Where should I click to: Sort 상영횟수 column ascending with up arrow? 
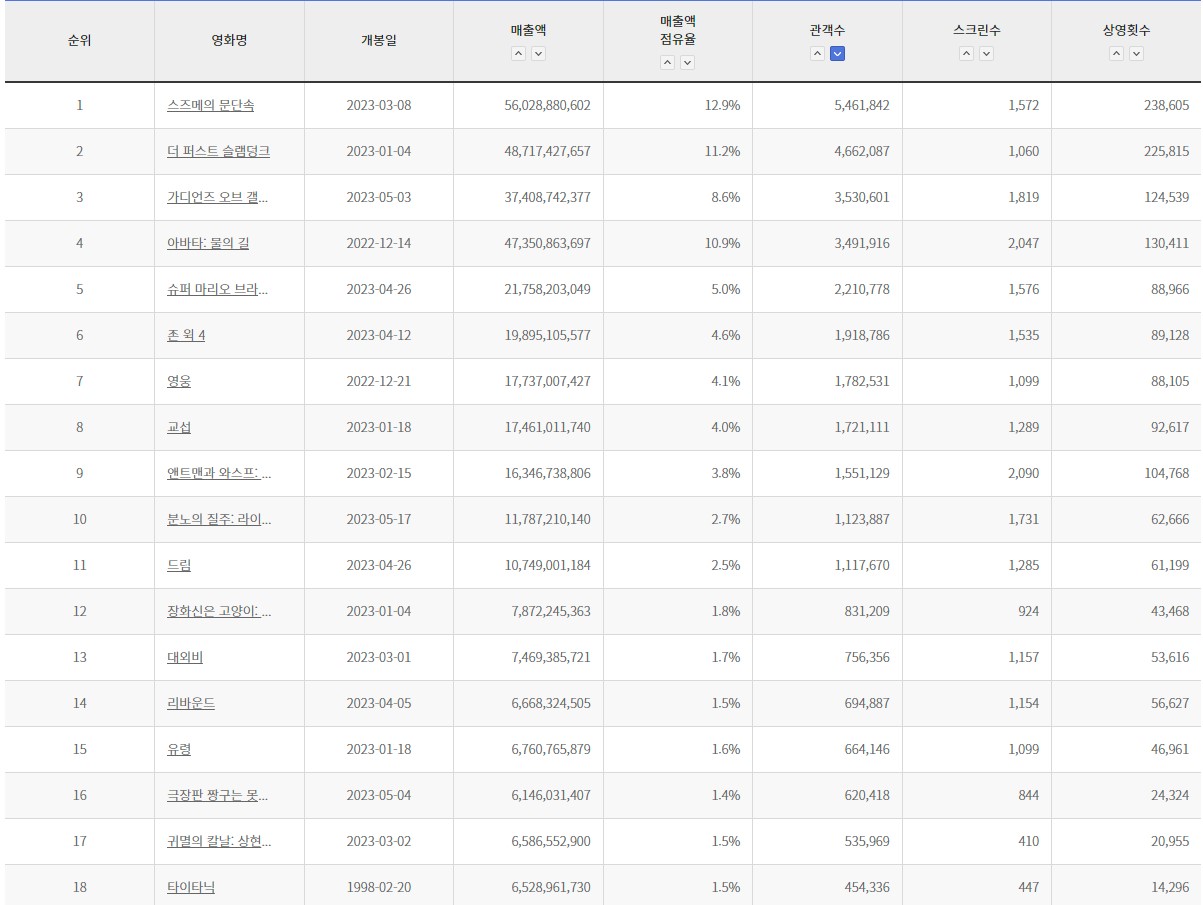[1116, 54]
